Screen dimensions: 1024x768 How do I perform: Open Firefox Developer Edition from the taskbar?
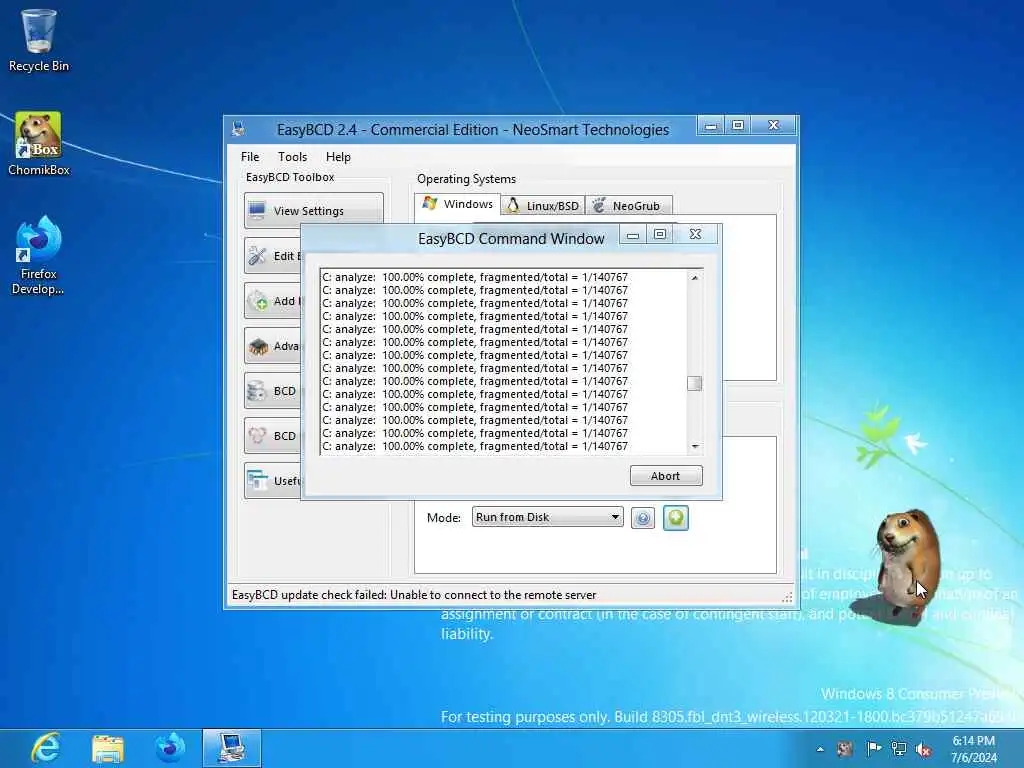click(x=170, y=748)
